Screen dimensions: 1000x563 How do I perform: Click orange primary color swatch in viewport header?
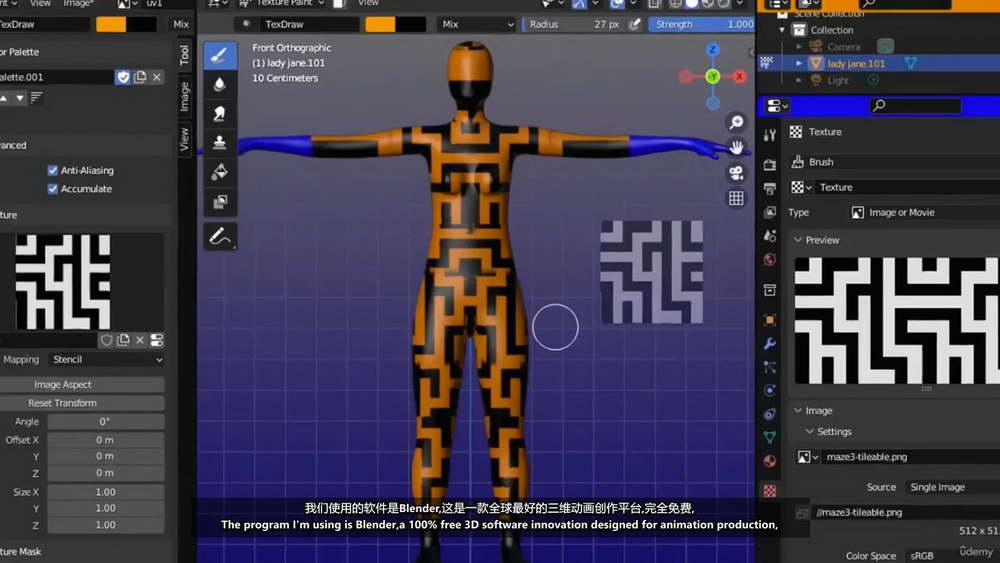[380, 24]
